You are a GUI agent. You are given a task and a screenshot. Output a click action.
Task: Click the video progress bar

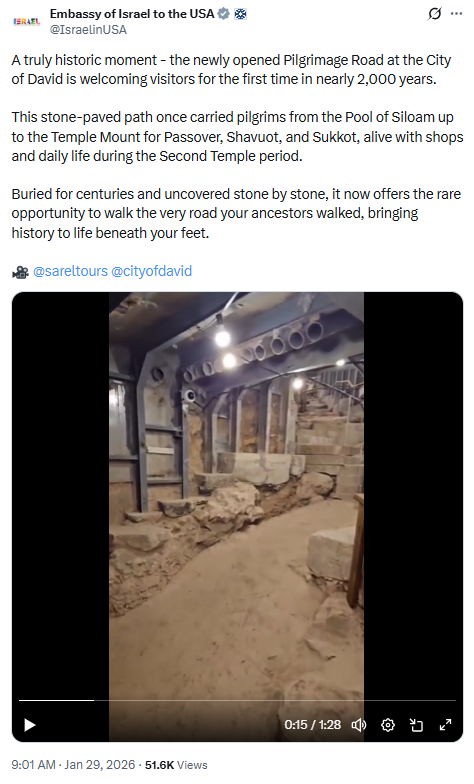click(237, 700)
